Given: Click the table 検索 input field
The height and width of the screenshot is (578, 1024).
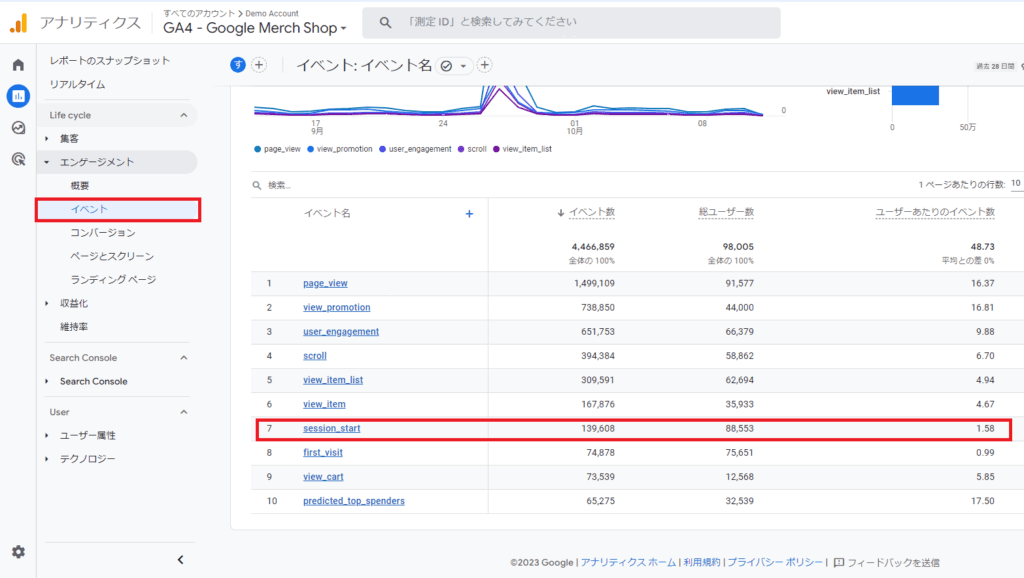Looking at the screenshot, I should point(280,185).
